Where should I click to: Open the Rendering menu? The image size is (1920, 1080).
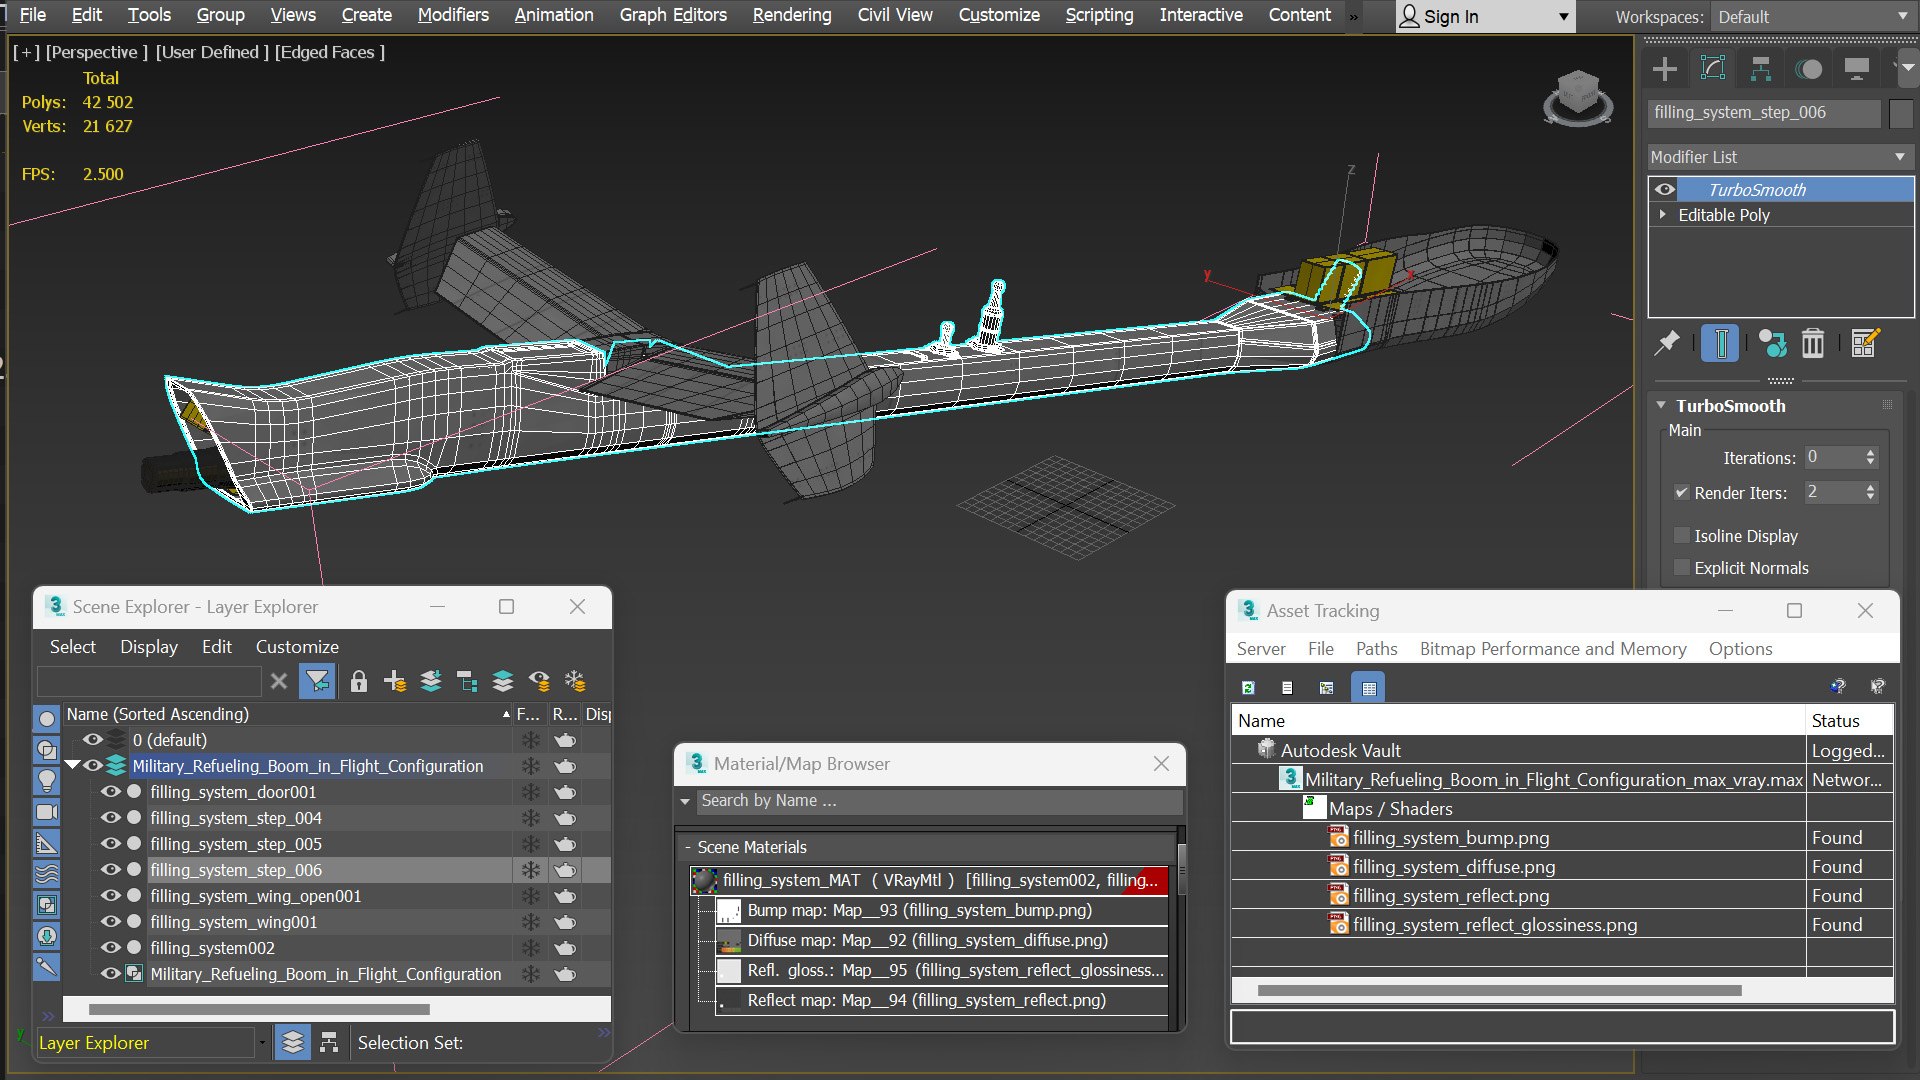tap(792, 15)
